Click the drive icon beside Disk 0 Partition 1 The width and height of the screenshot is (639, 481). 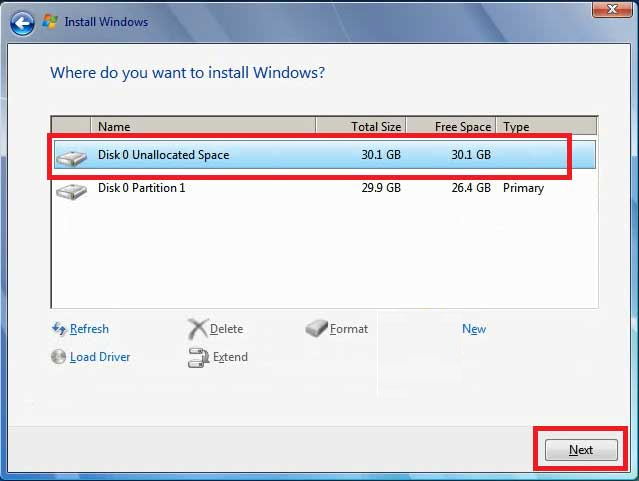coord(72,189)
